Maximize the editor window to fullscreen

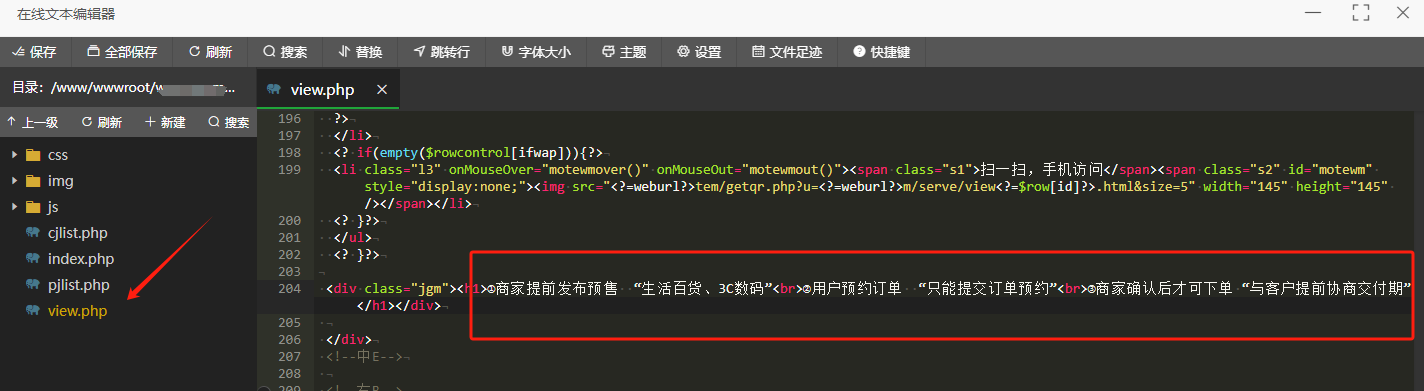click(1360, 12)
